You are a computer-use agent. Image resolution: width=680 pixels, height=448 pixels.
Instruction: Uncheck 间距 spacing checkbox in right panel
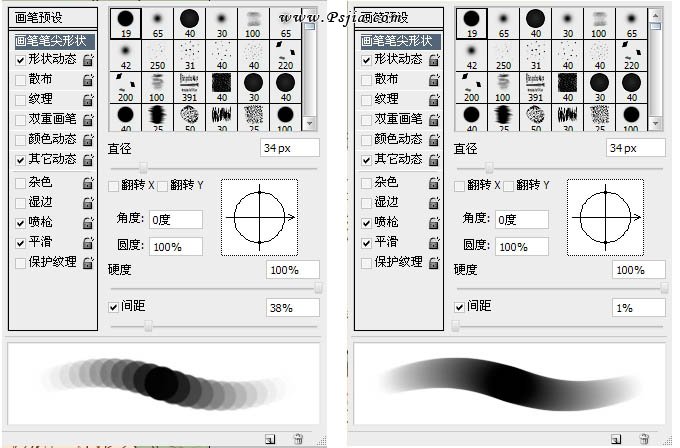(459, 307)
